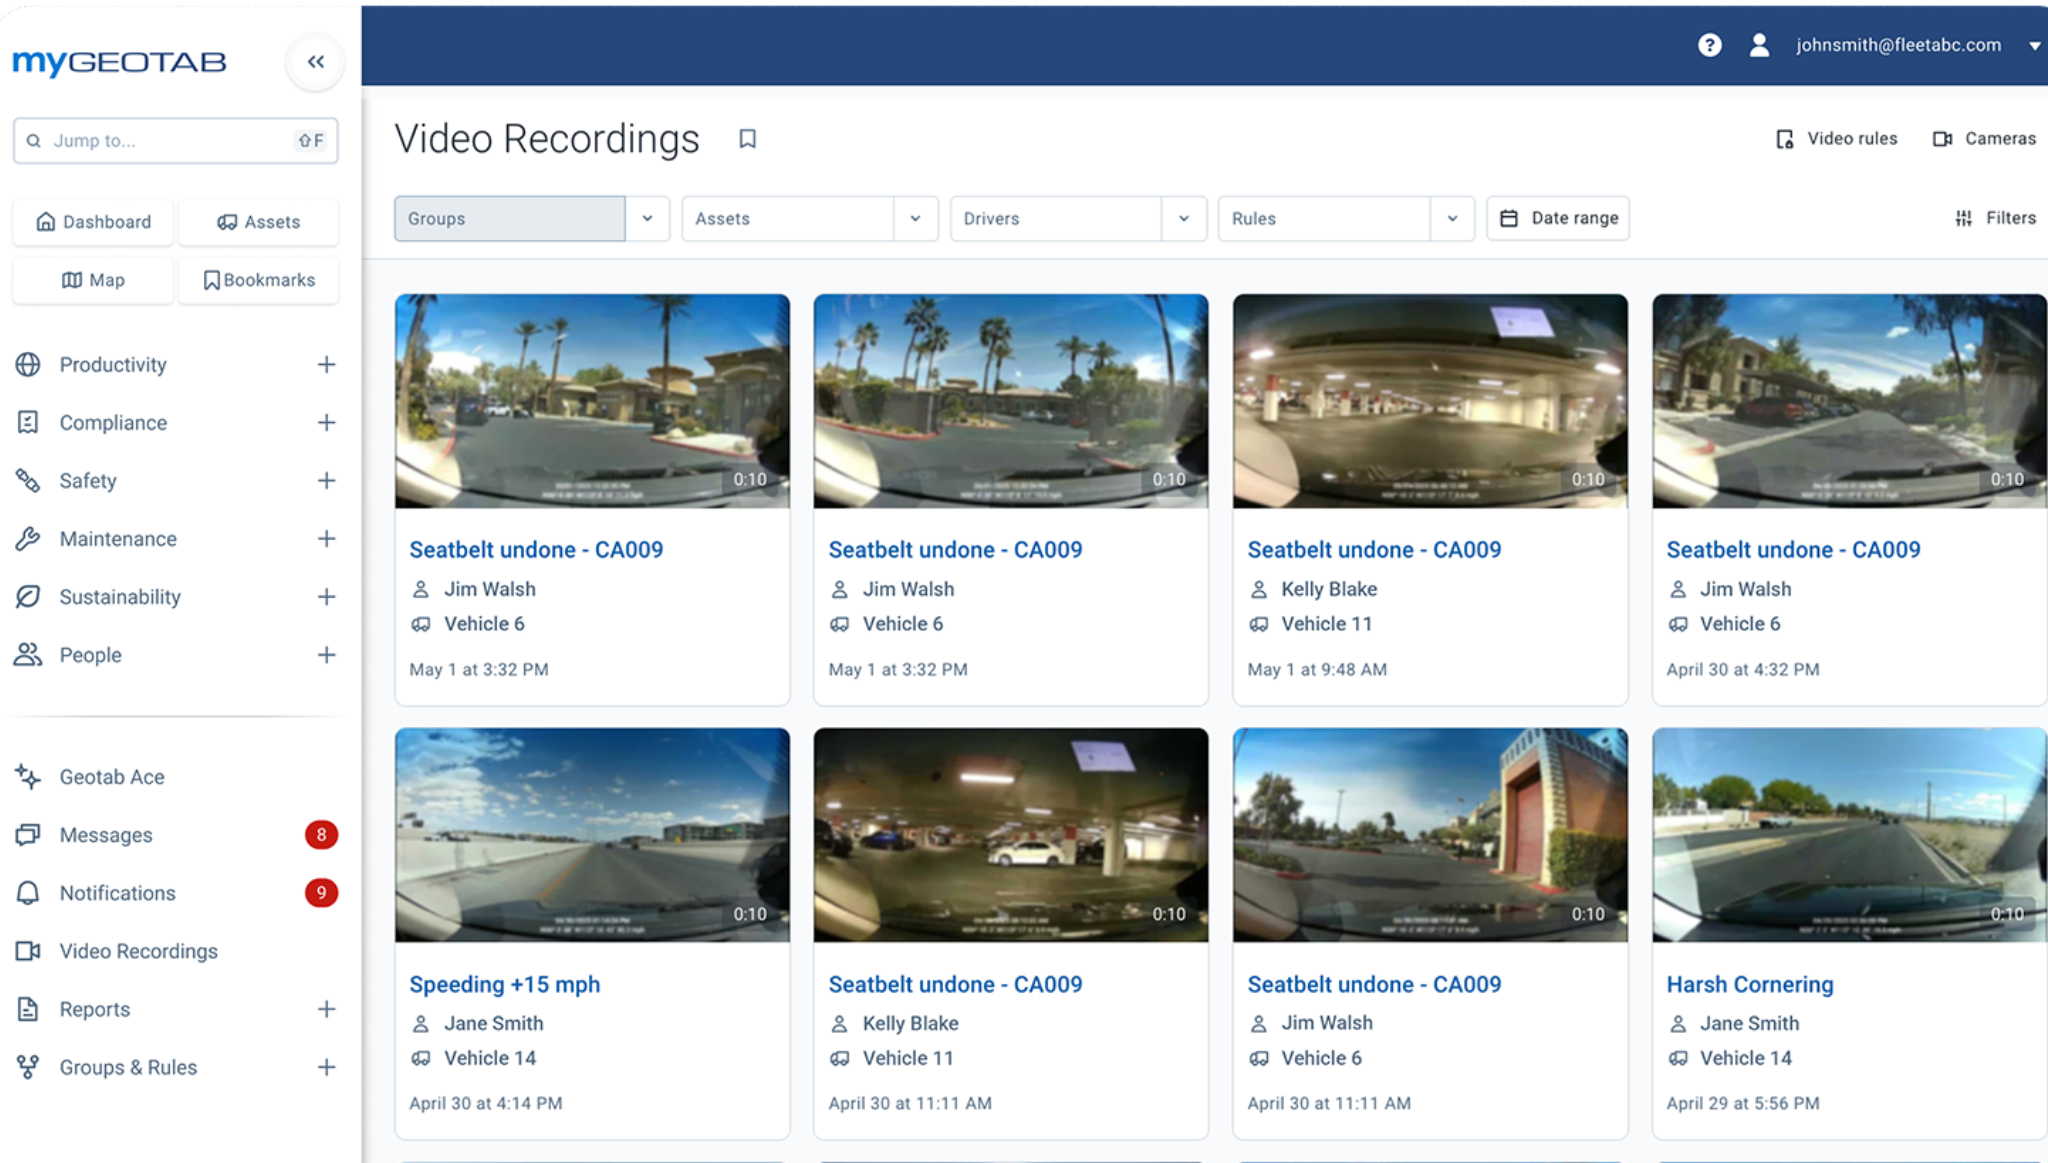Open Seatbelt undone link for Kelly Blake May 1
This screenshot has width=2048, height=1163.
[1374, 550]
